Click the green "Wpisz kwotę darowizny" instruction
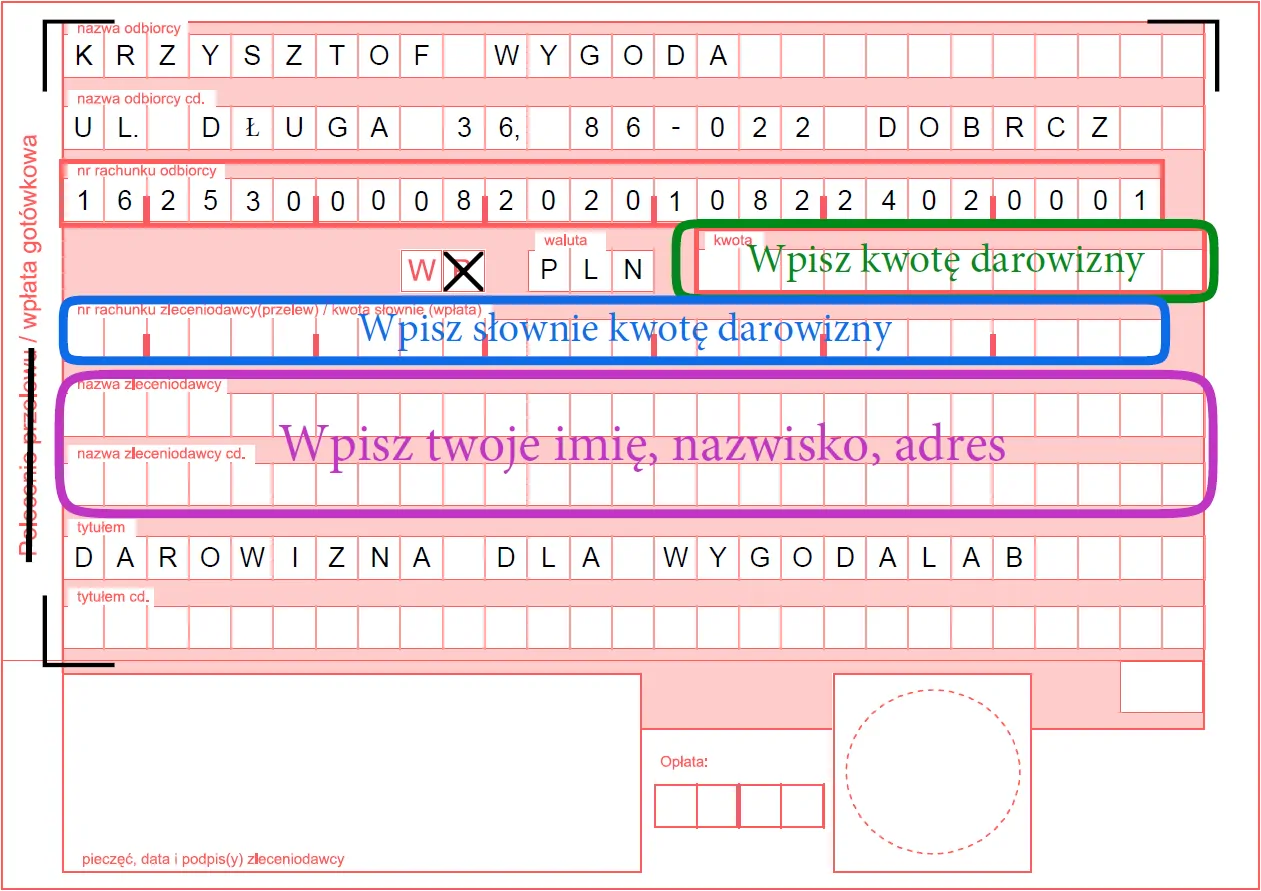Viewport: 1261px width, 891px height. [x=948, y=260]
